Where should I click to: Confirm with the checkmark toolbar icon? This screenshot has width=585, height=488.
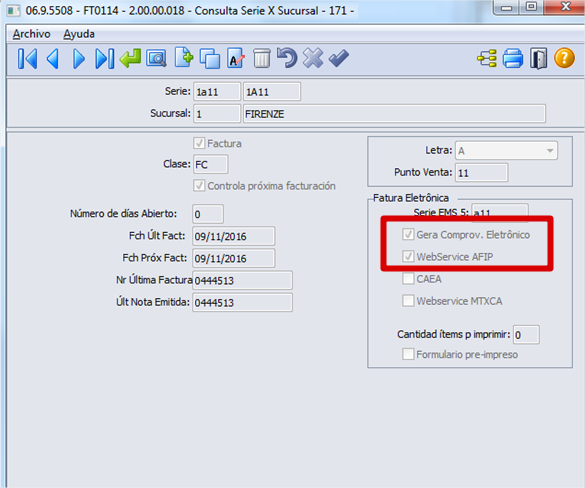coord(339,59)
